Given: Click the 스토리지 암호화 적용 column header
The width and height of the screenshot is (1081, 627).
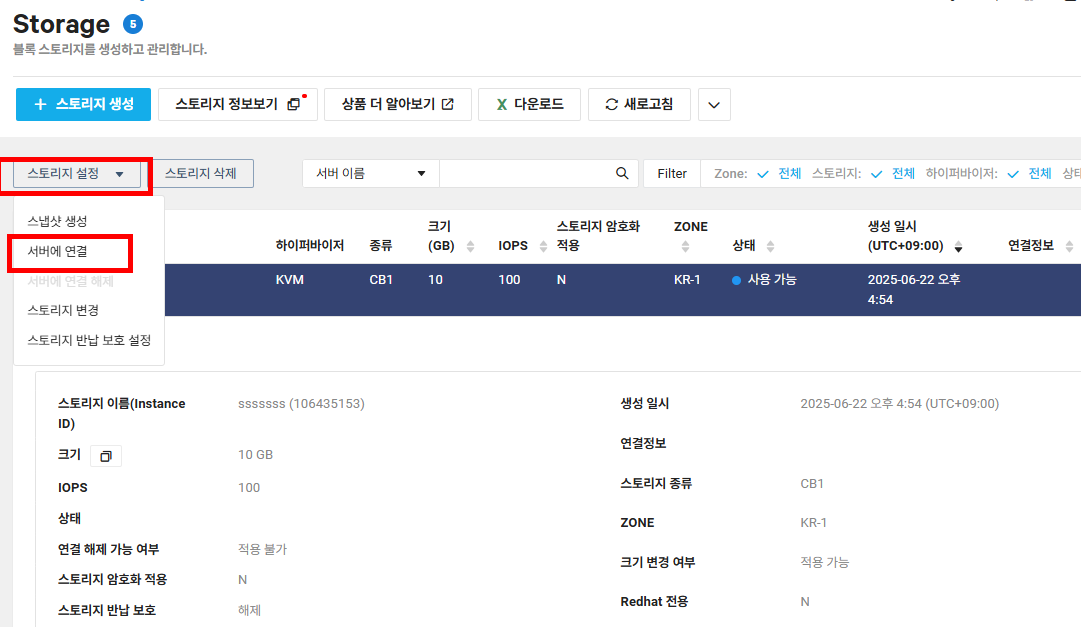Looking at the screenshot, I should (598, 236).
